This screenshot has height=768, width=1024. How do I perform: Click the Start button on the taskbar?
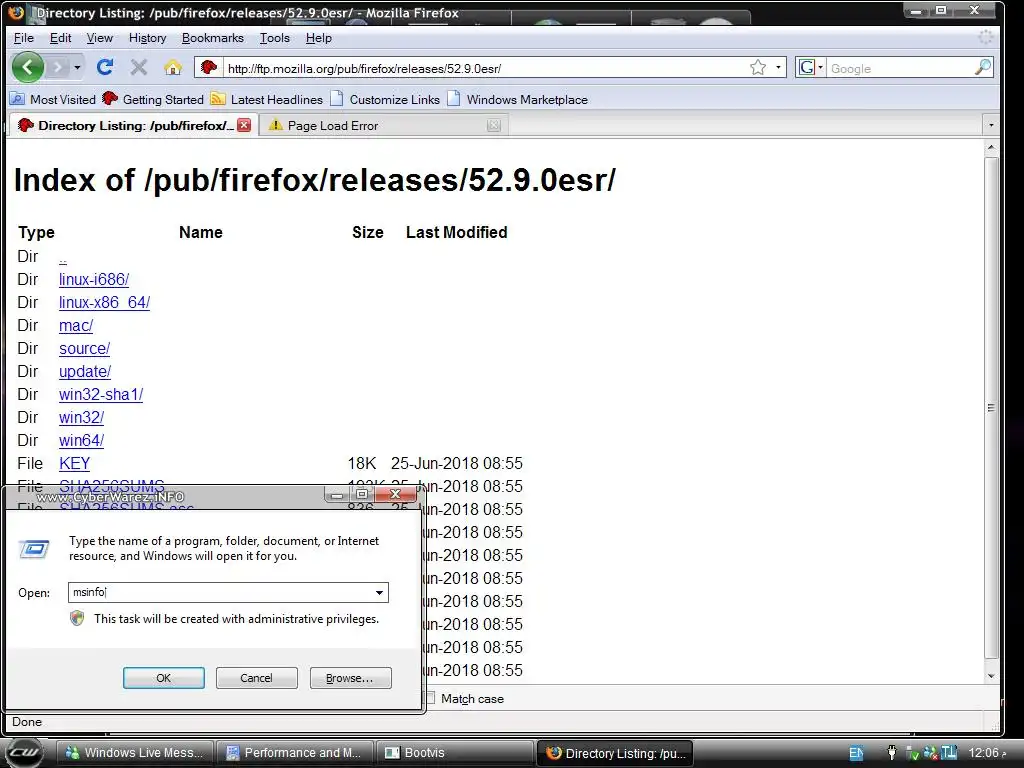pos(24,752)
